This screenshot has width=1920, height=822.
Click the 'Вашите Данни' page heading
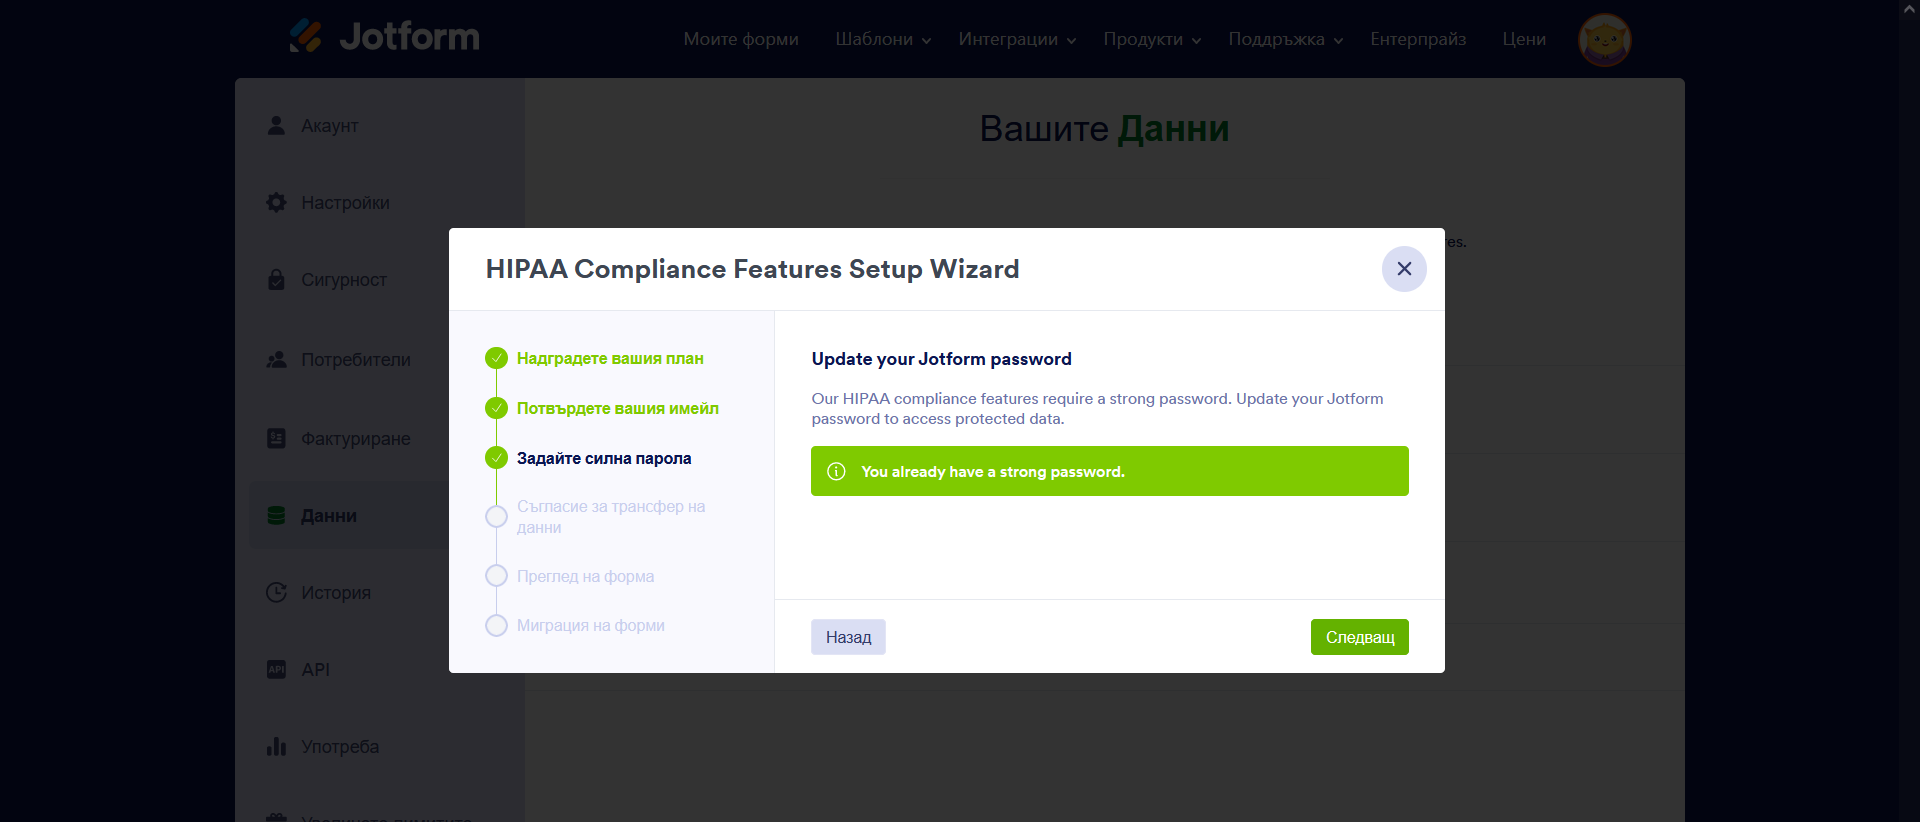coord(1104,129)
